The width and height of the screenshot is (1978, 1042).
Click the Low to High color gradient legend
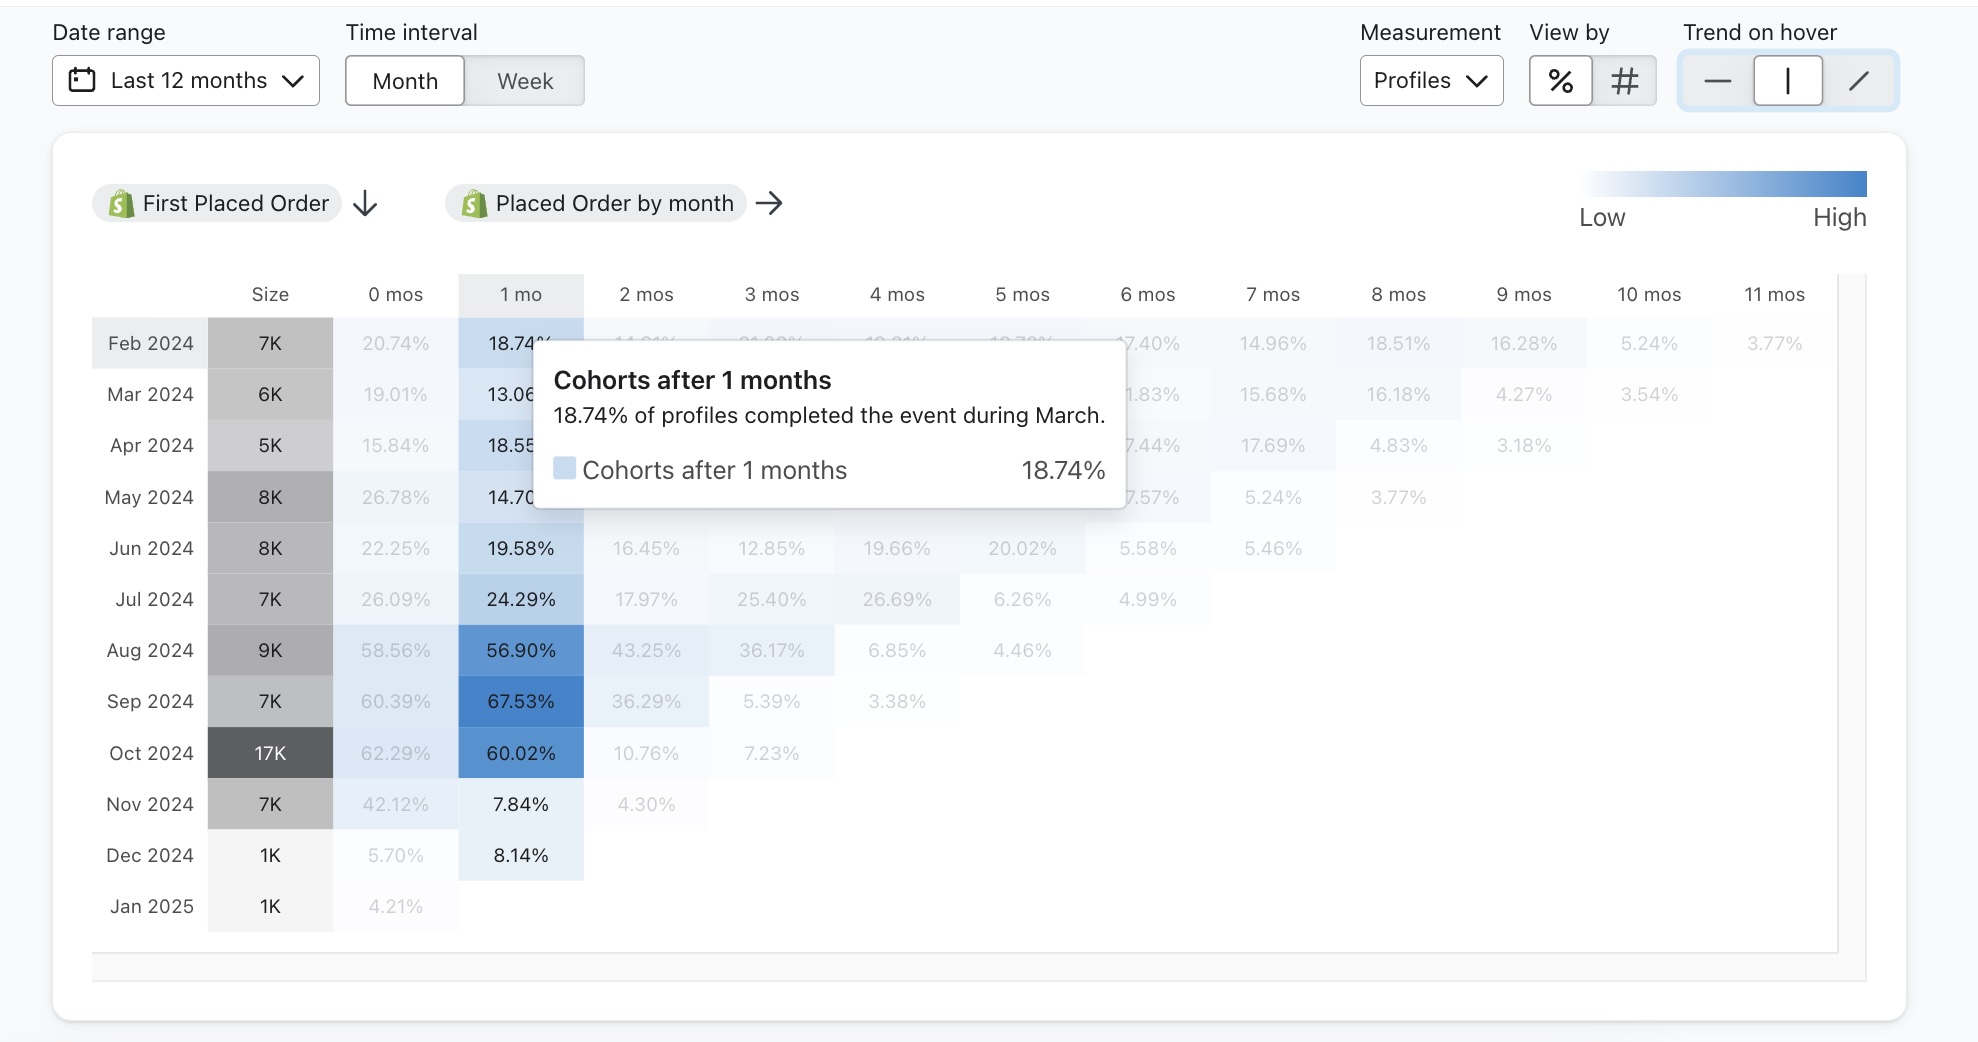(x=1723, y=184)
